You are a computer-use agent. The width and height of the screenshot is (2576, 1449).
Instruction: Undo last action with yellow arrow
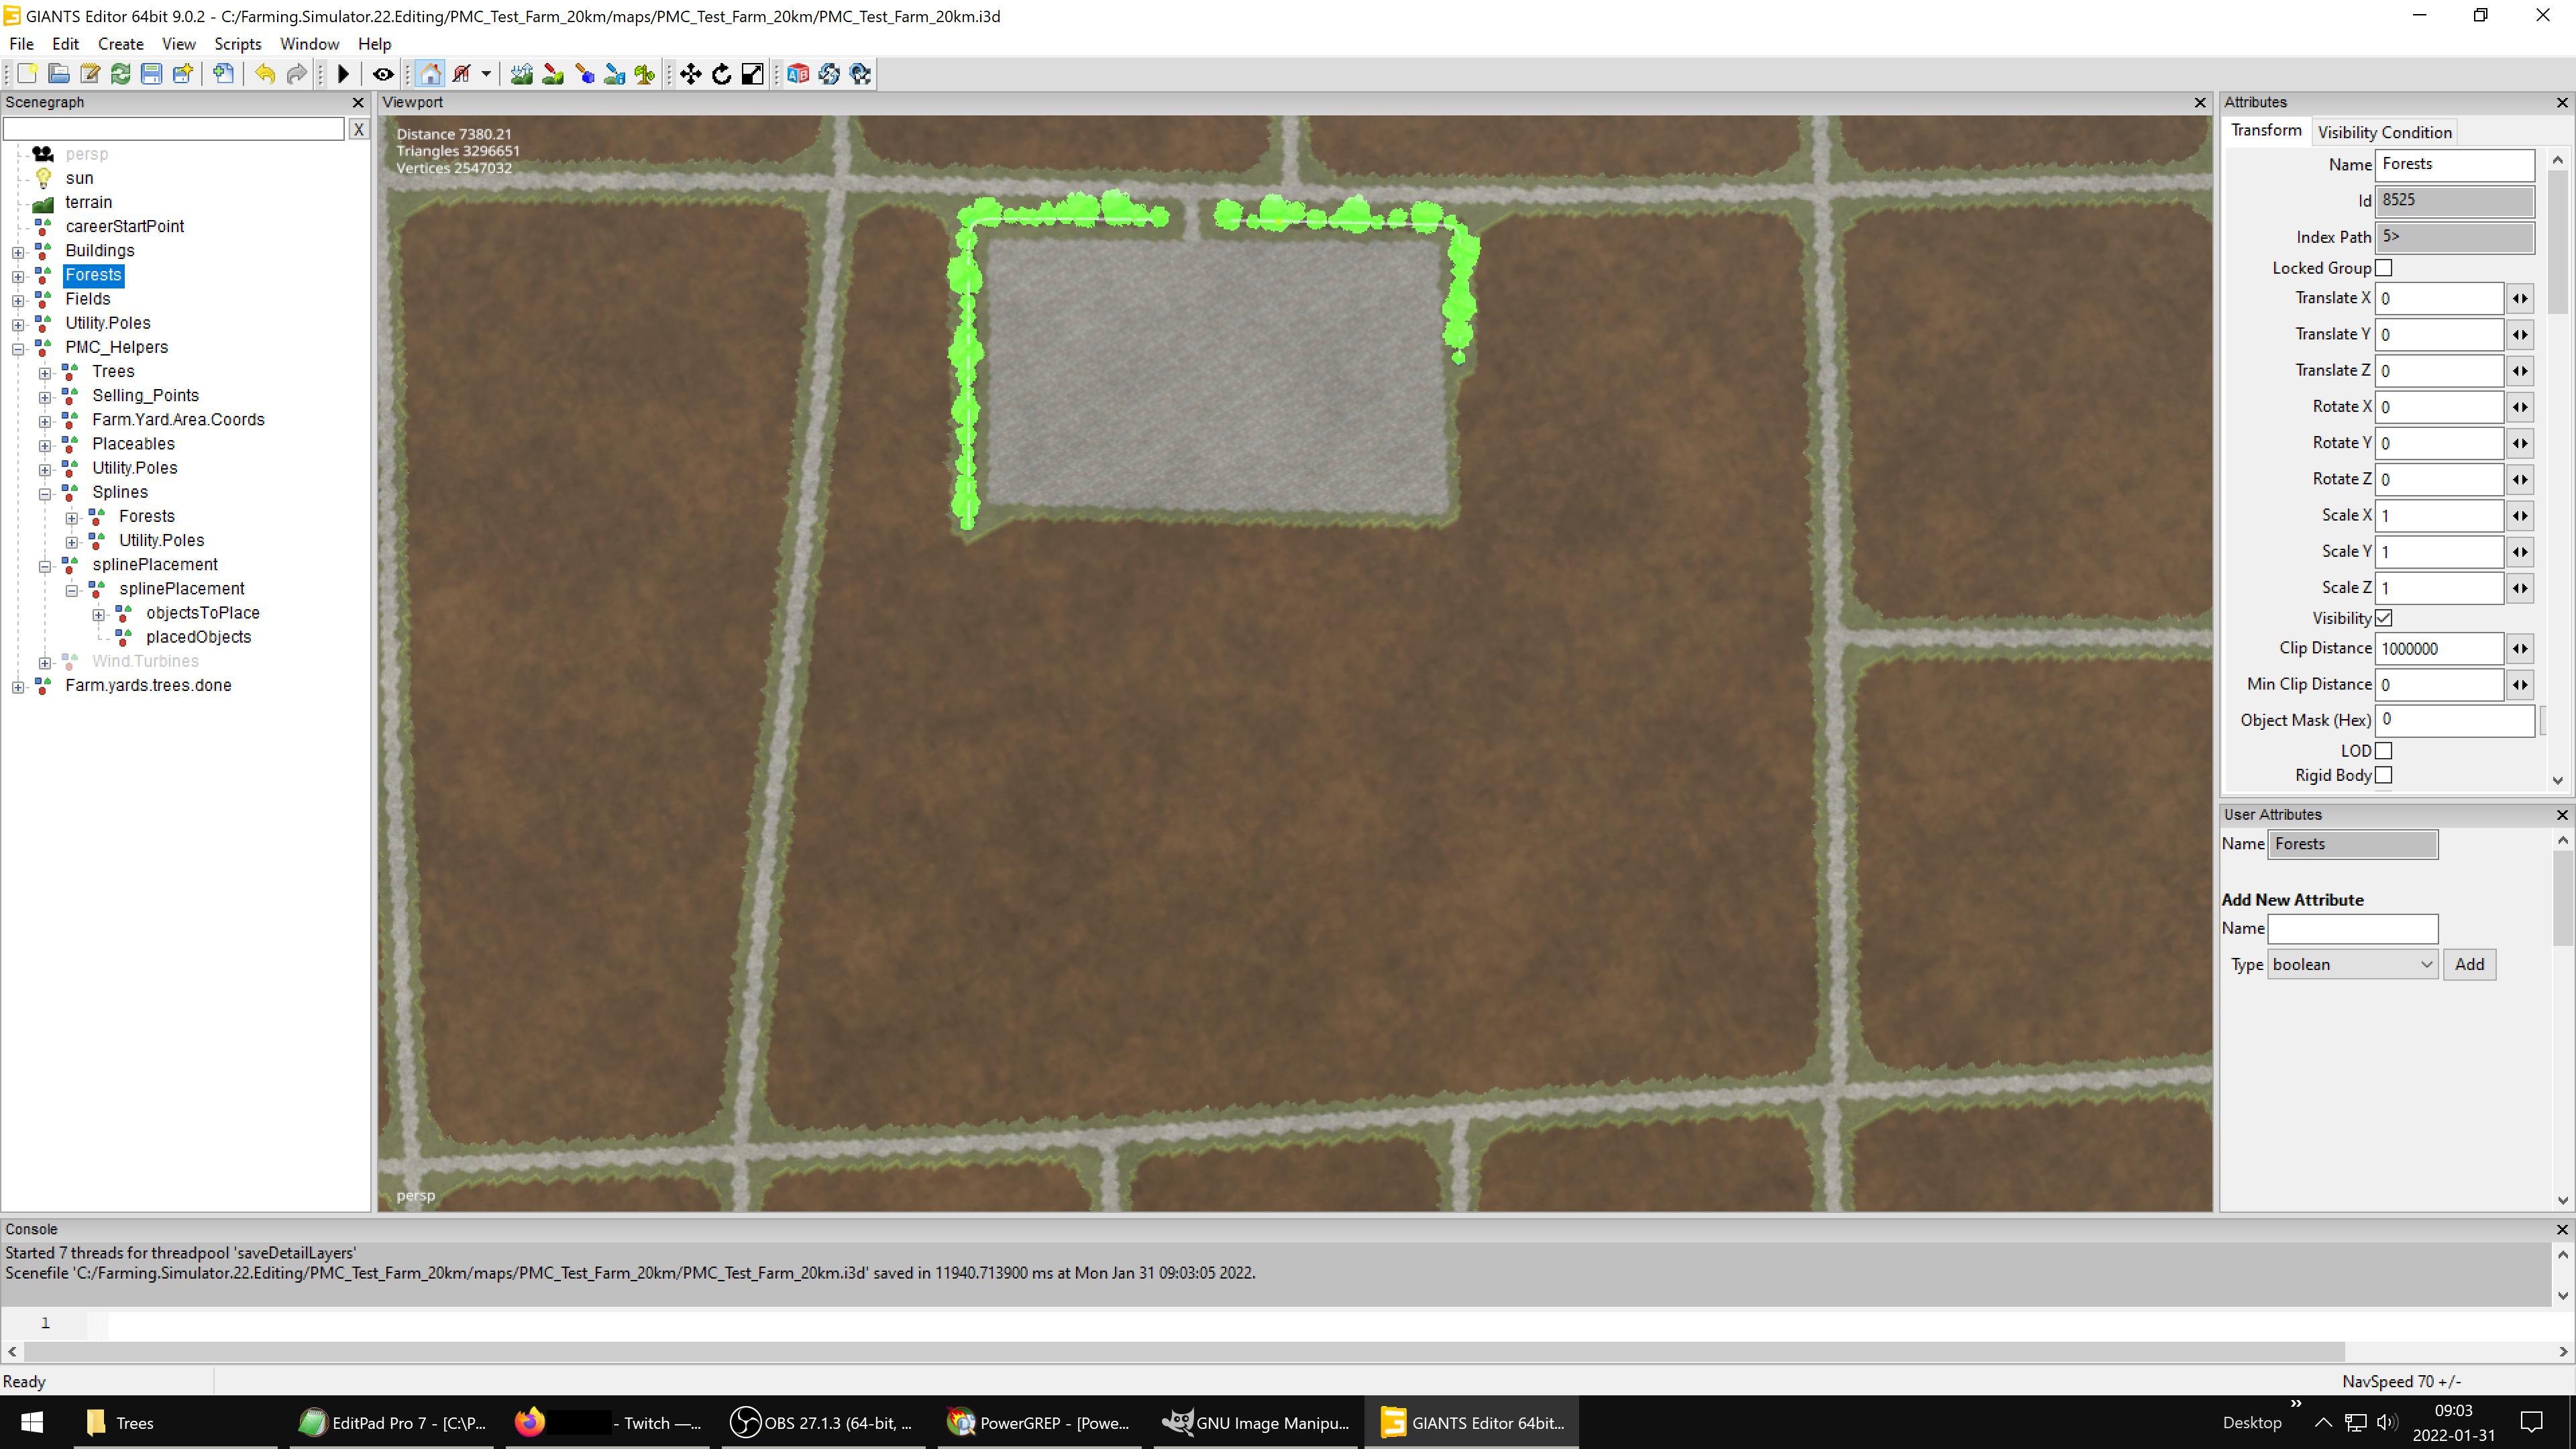tap(265, 74)
